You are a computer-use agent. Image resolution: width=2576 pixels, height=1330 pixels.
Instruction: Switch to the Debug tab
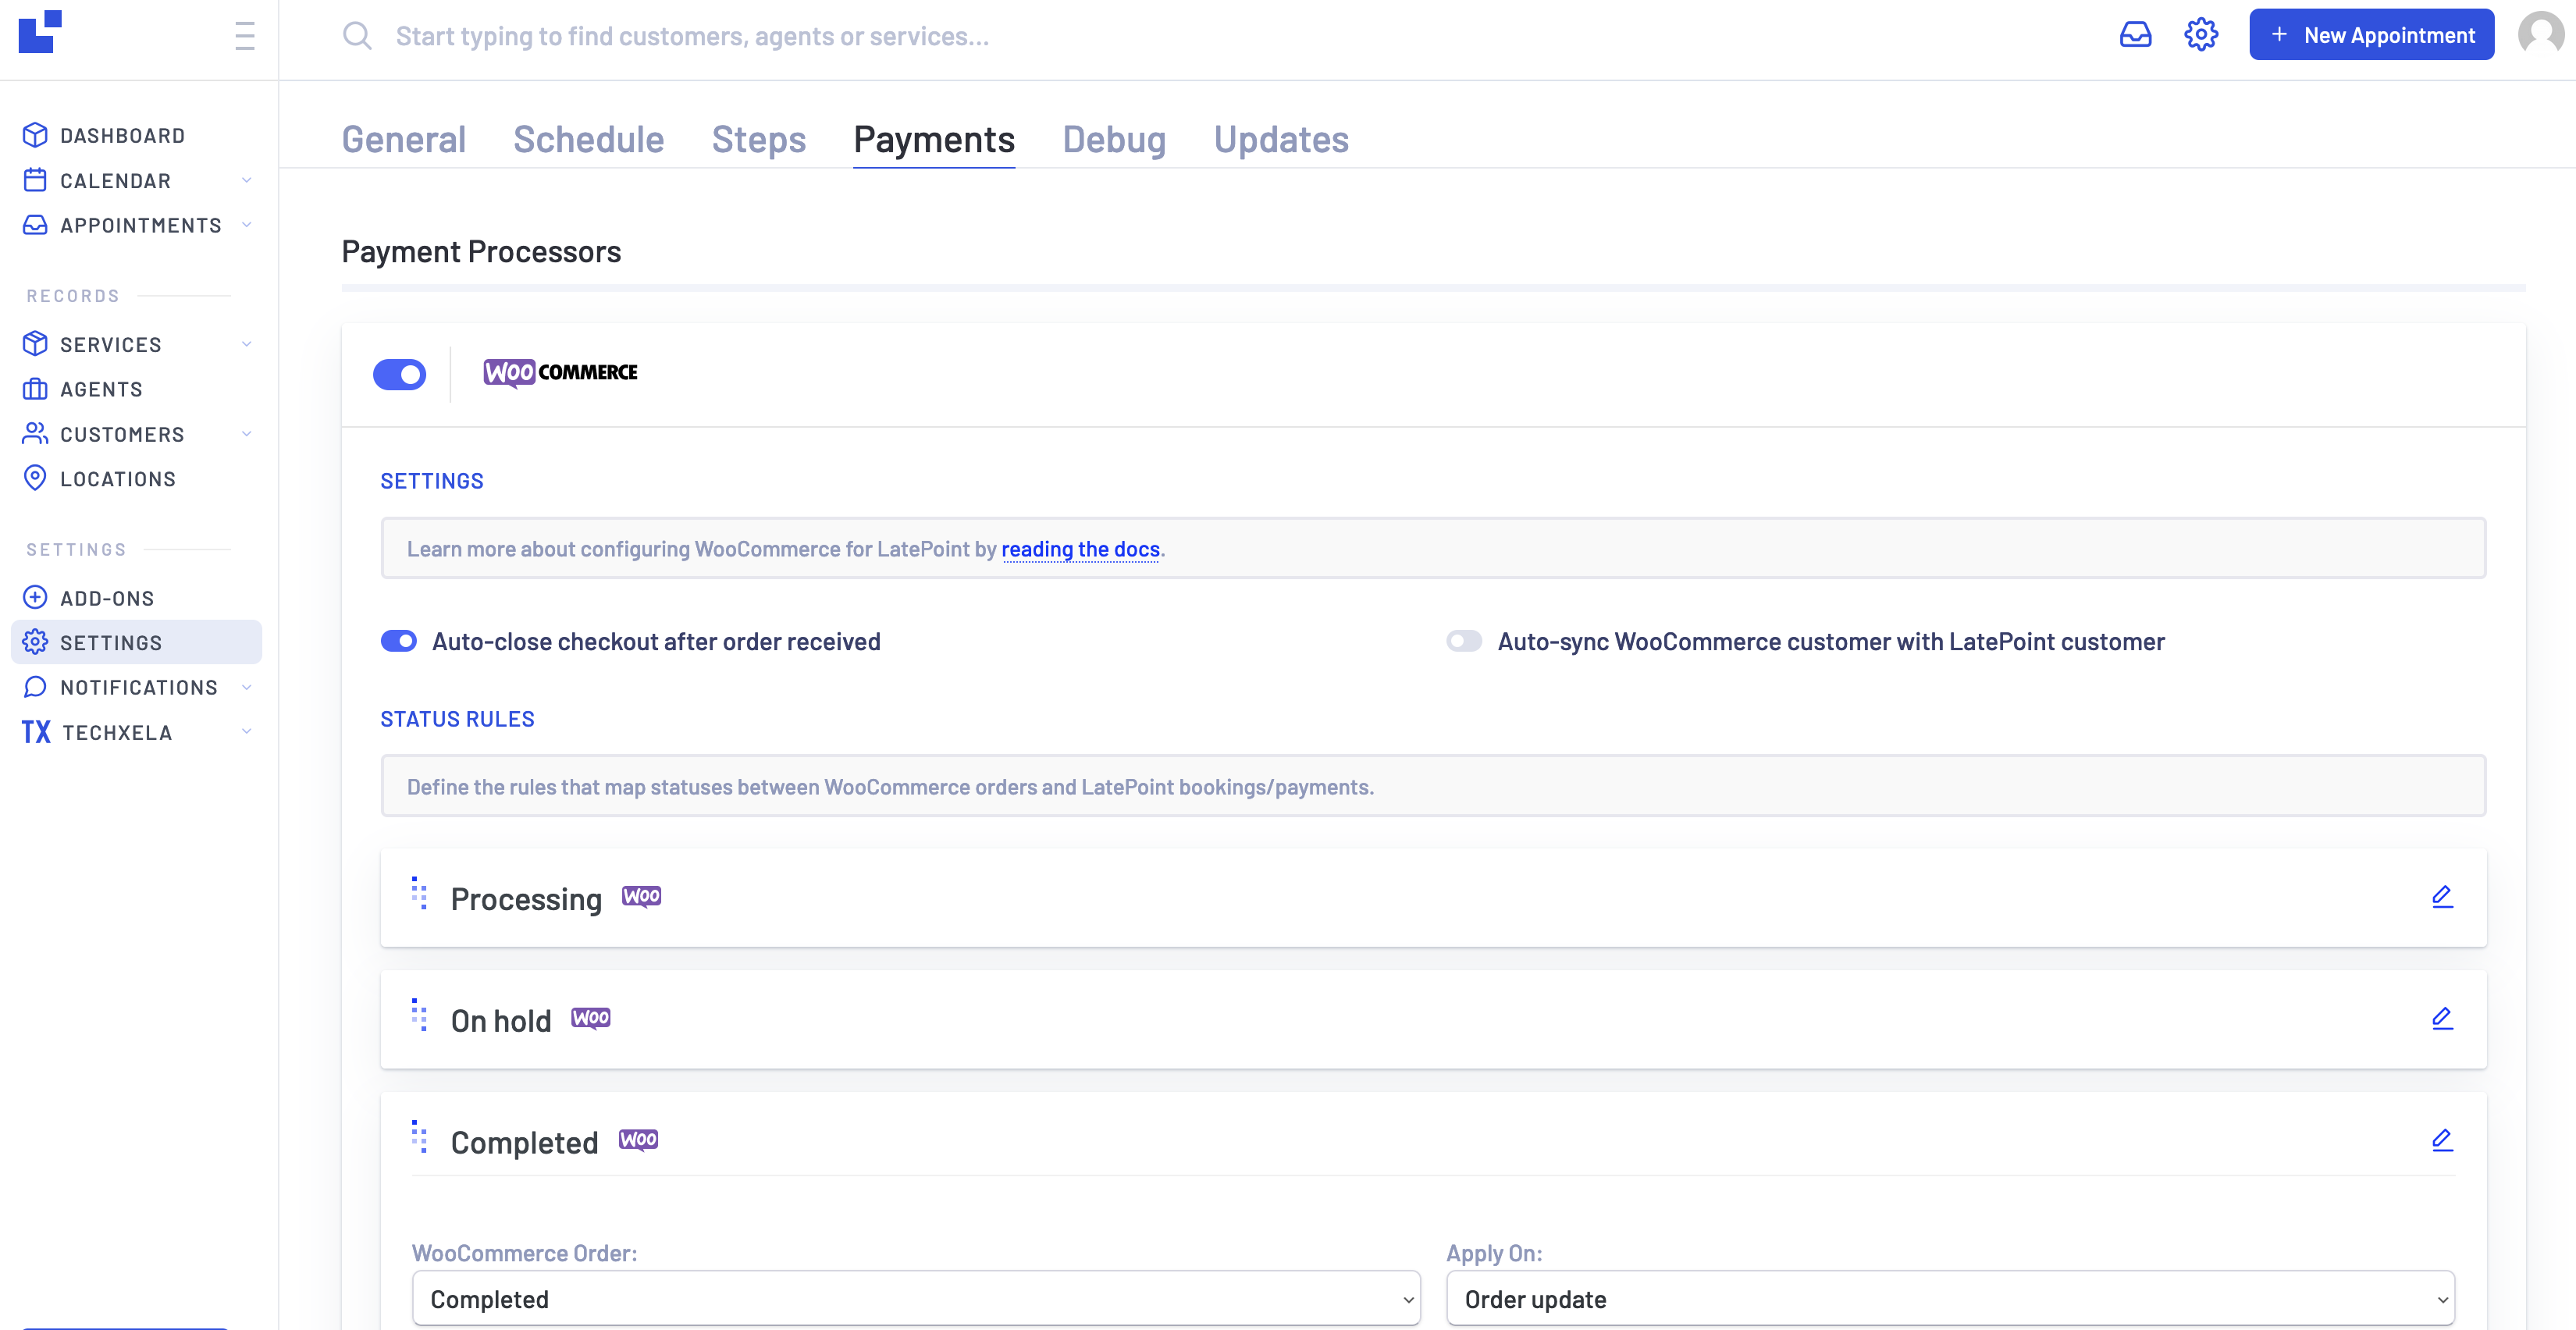[1114, 139]
